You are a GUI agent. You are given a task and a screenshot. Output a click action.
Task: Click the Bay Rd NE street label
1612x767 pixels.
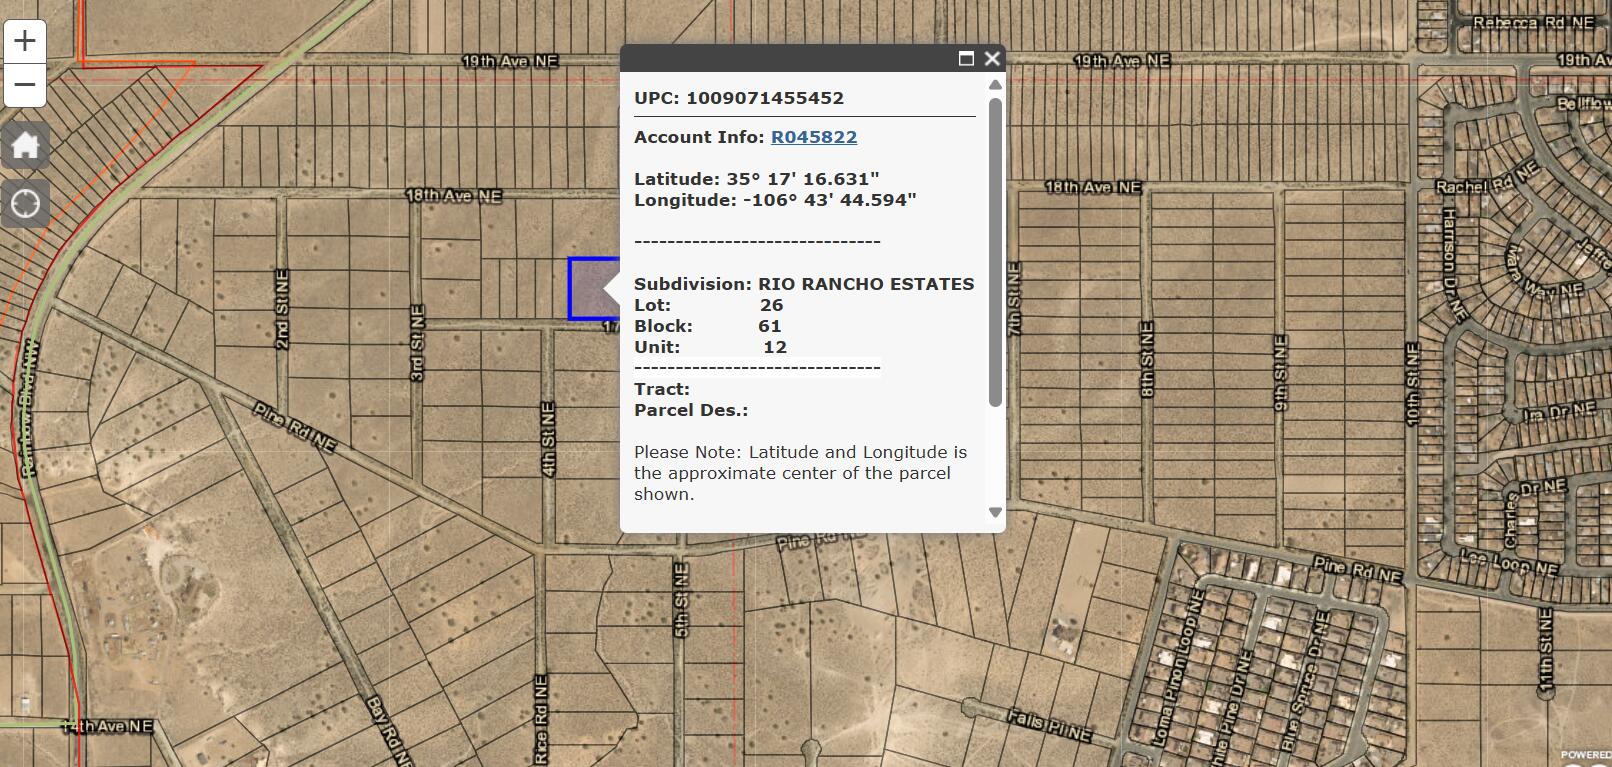click(x=389, y=732)
